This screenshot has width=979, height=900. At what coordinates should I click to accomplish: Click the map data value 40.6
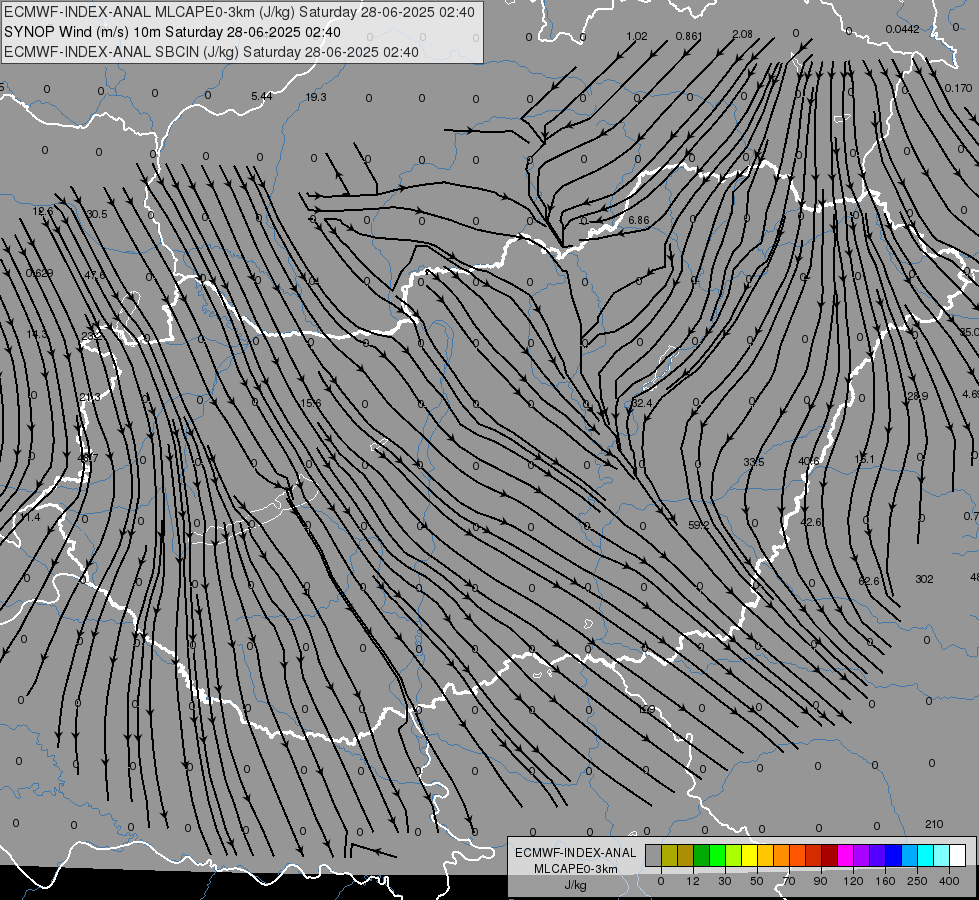tap(809, 462)
